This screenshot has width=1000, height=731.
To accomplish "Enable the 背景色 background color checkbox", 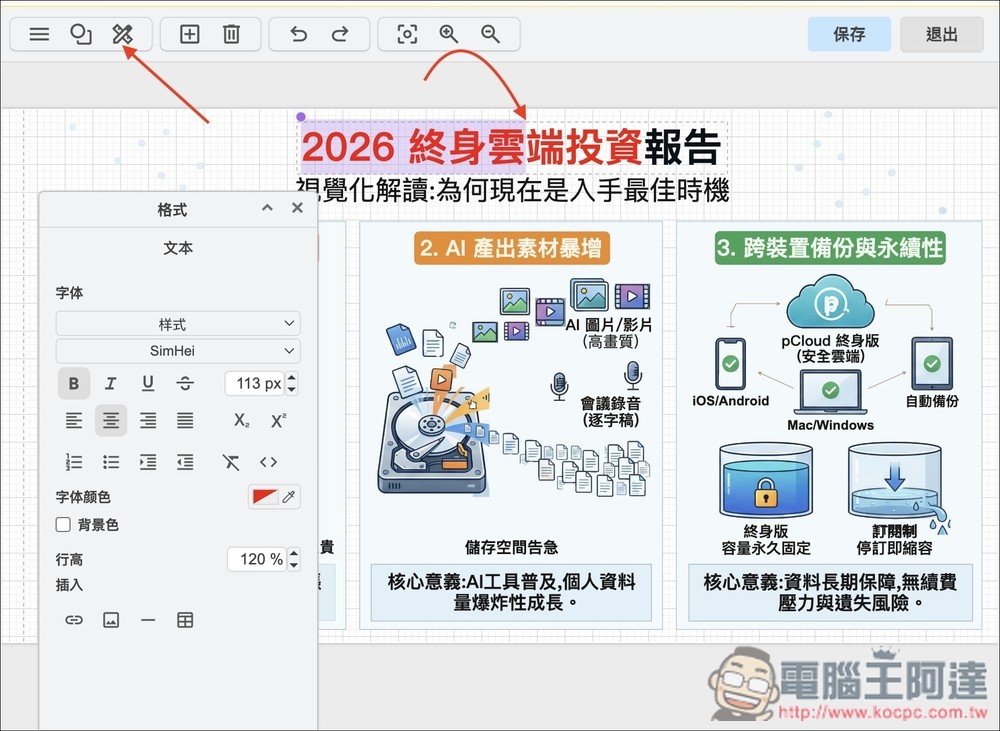I will tap(63, 524).
